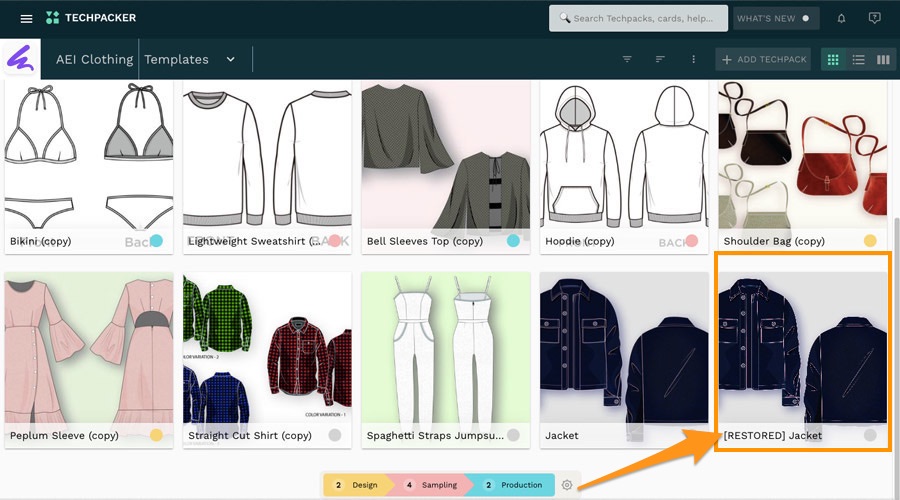The image size is (900, 500).
Task: Click the filter techpacks icon
Action: 627,59
